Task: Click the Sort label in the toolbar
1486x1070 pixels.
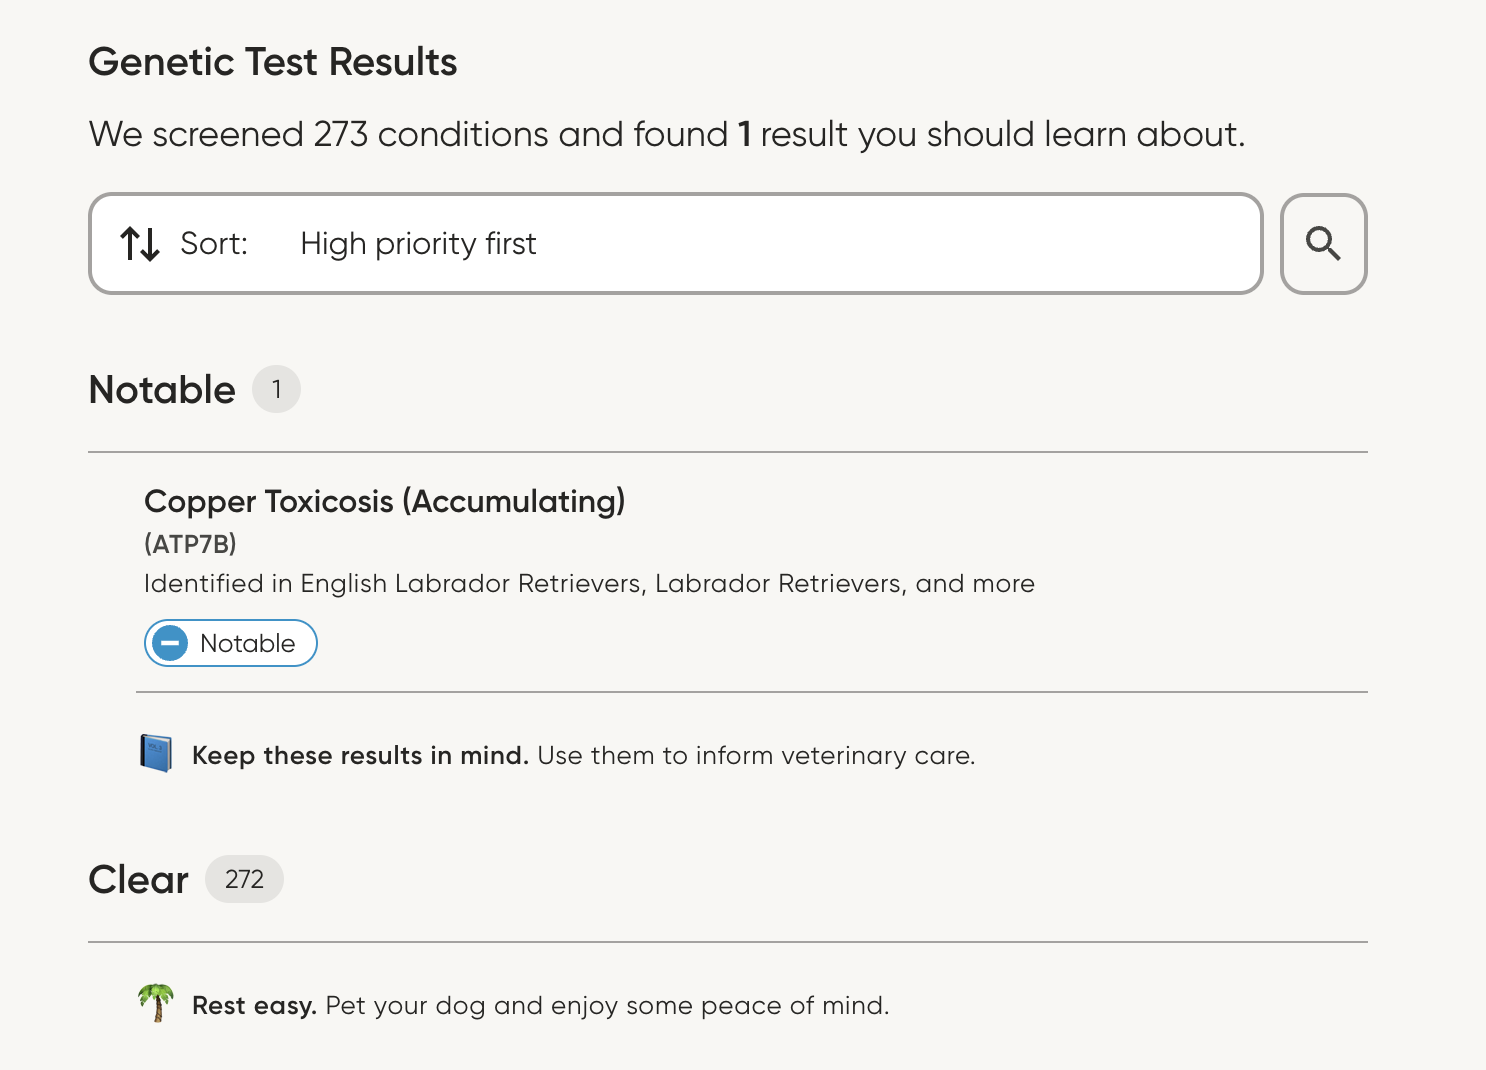Action: pos(212,243)
